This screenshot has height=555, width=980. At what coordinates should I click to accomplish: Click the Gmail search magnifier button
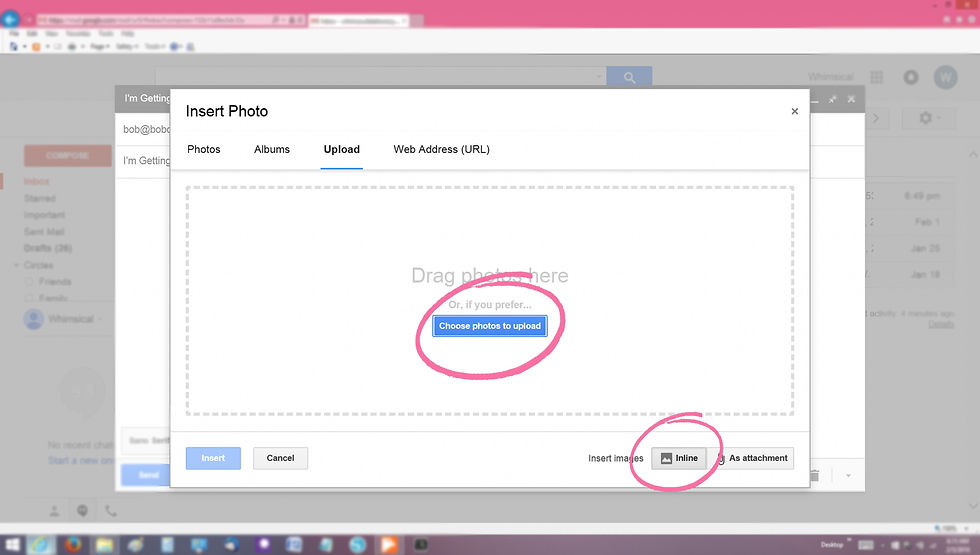(629, 78)
